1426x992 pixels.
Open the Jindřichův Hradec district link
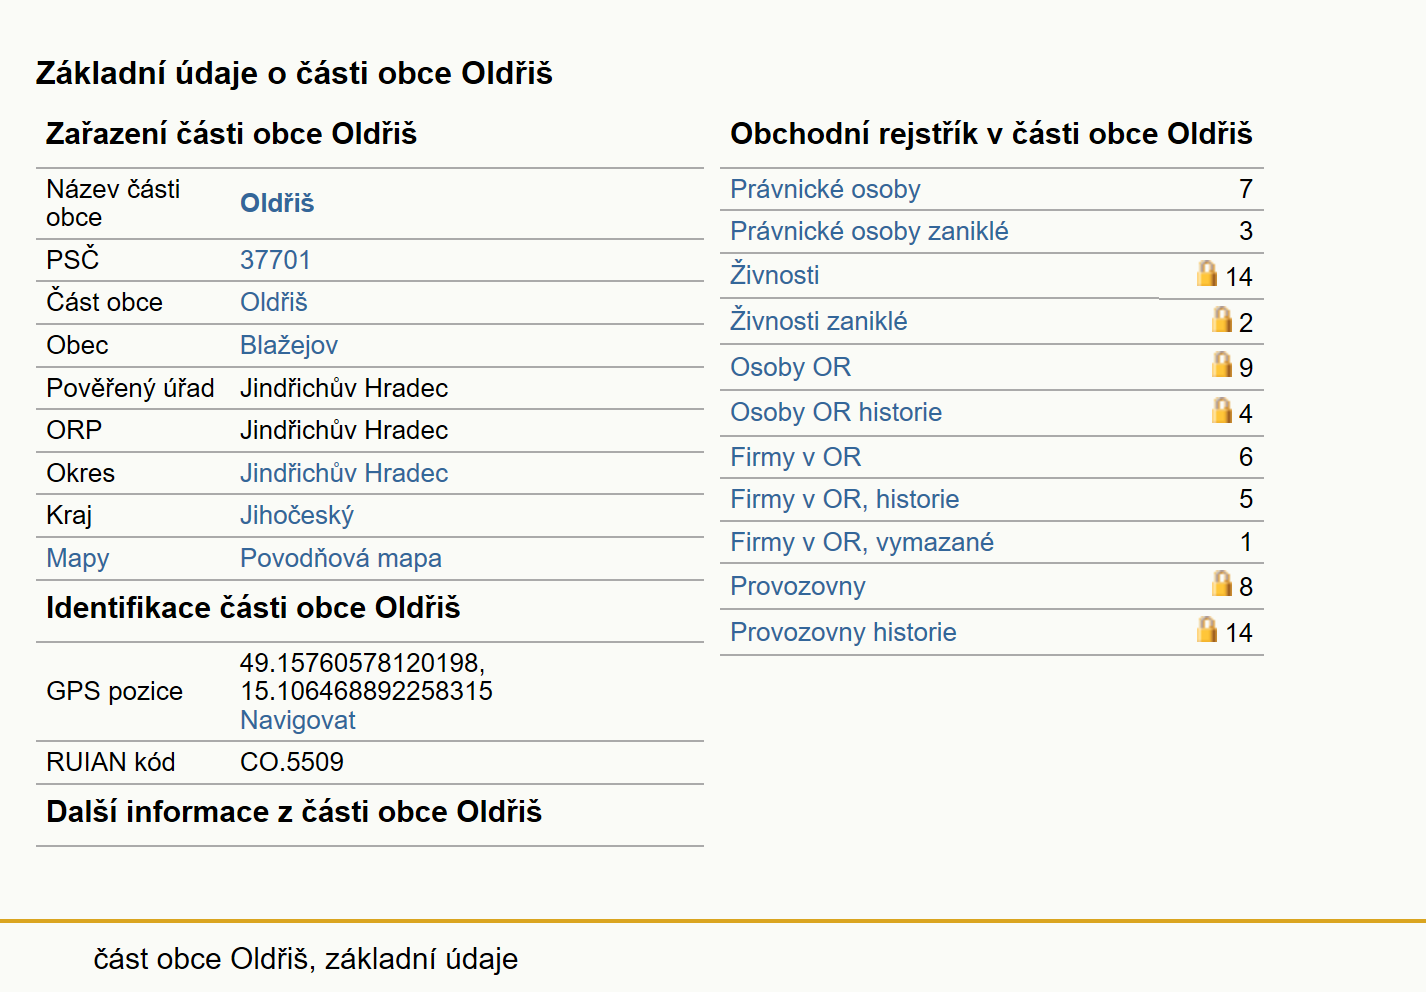click(344, 473)
